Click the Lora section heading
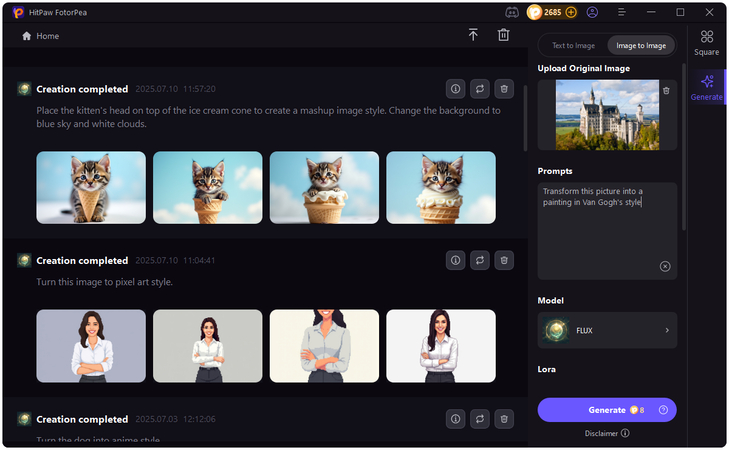Viewport: 729px width, 450px height. click(546, 369)
